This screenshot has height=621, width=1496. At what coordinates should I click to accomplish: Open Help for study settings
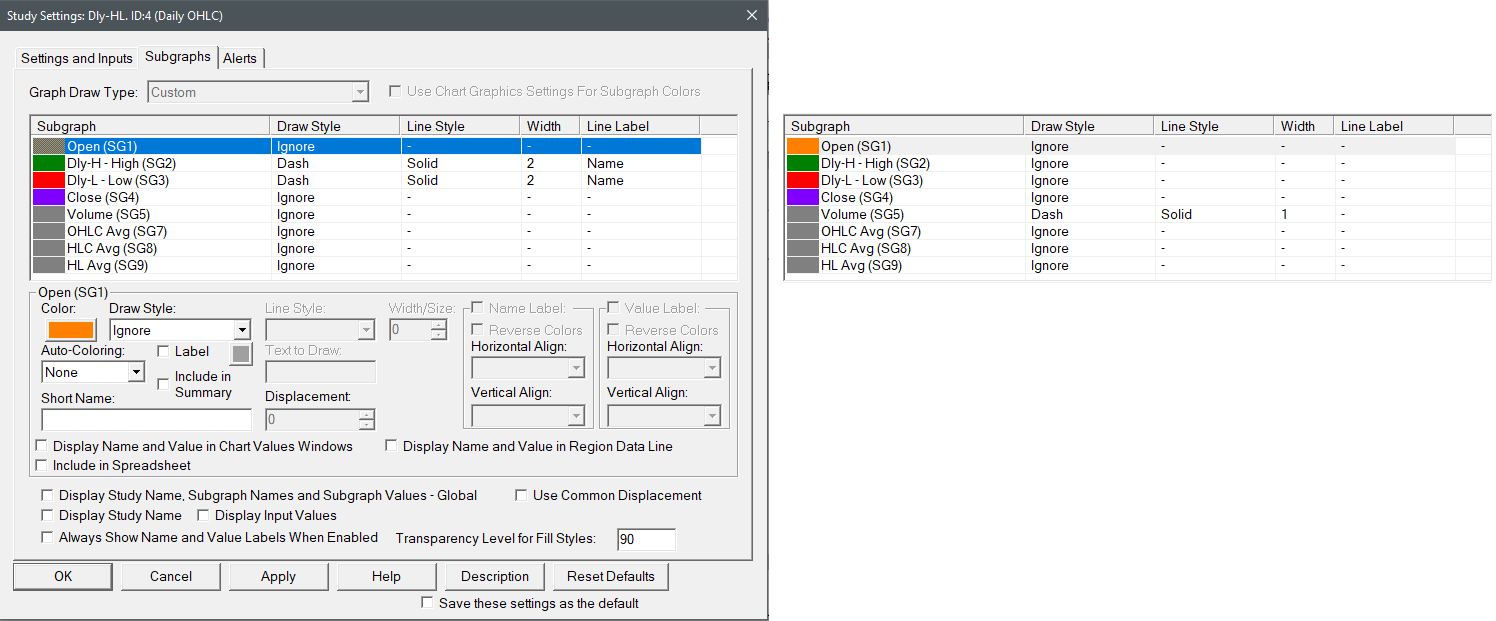(386, 576)
